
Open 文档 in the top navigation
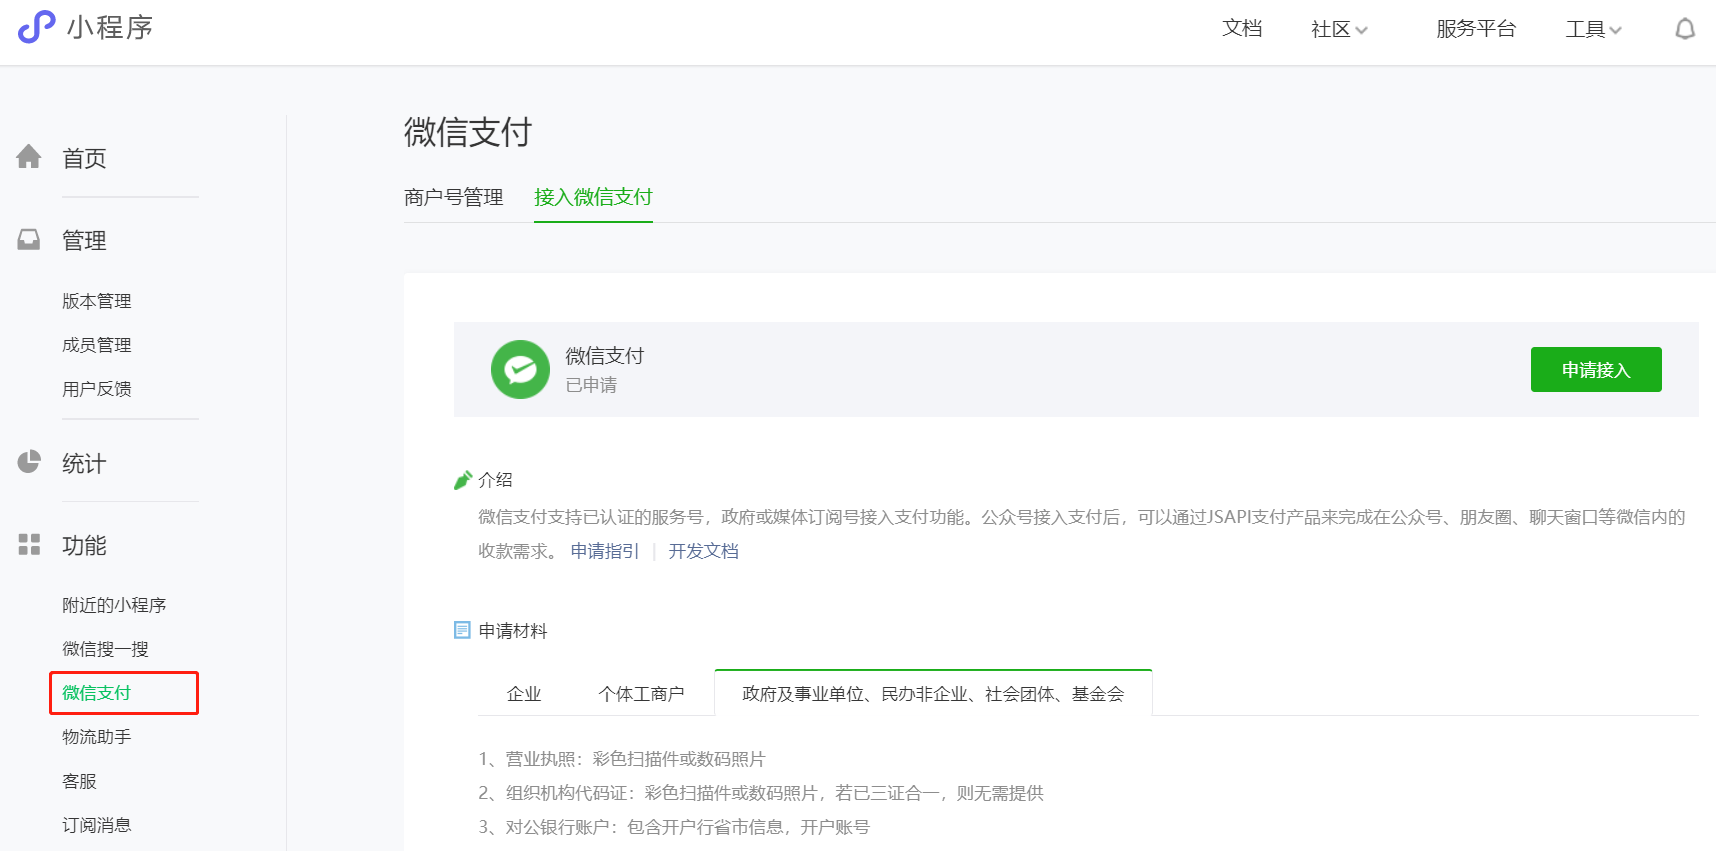point(1242,29)
